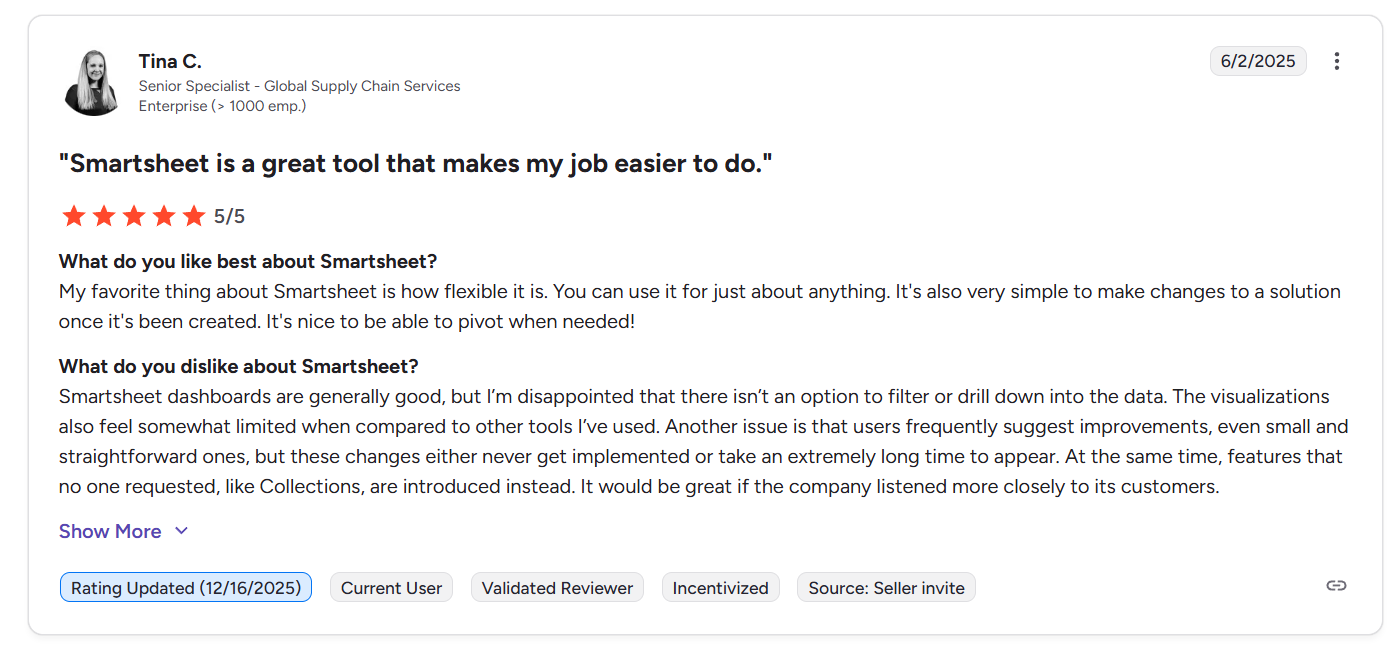Click the third rating star

point(134,216)
